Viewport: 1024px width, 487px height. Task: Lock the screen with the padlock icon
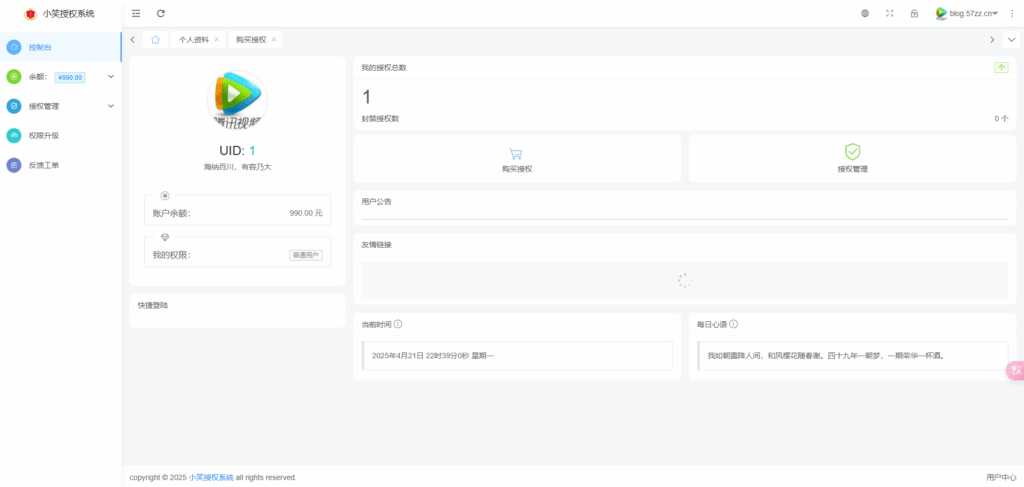click(914, 13)
